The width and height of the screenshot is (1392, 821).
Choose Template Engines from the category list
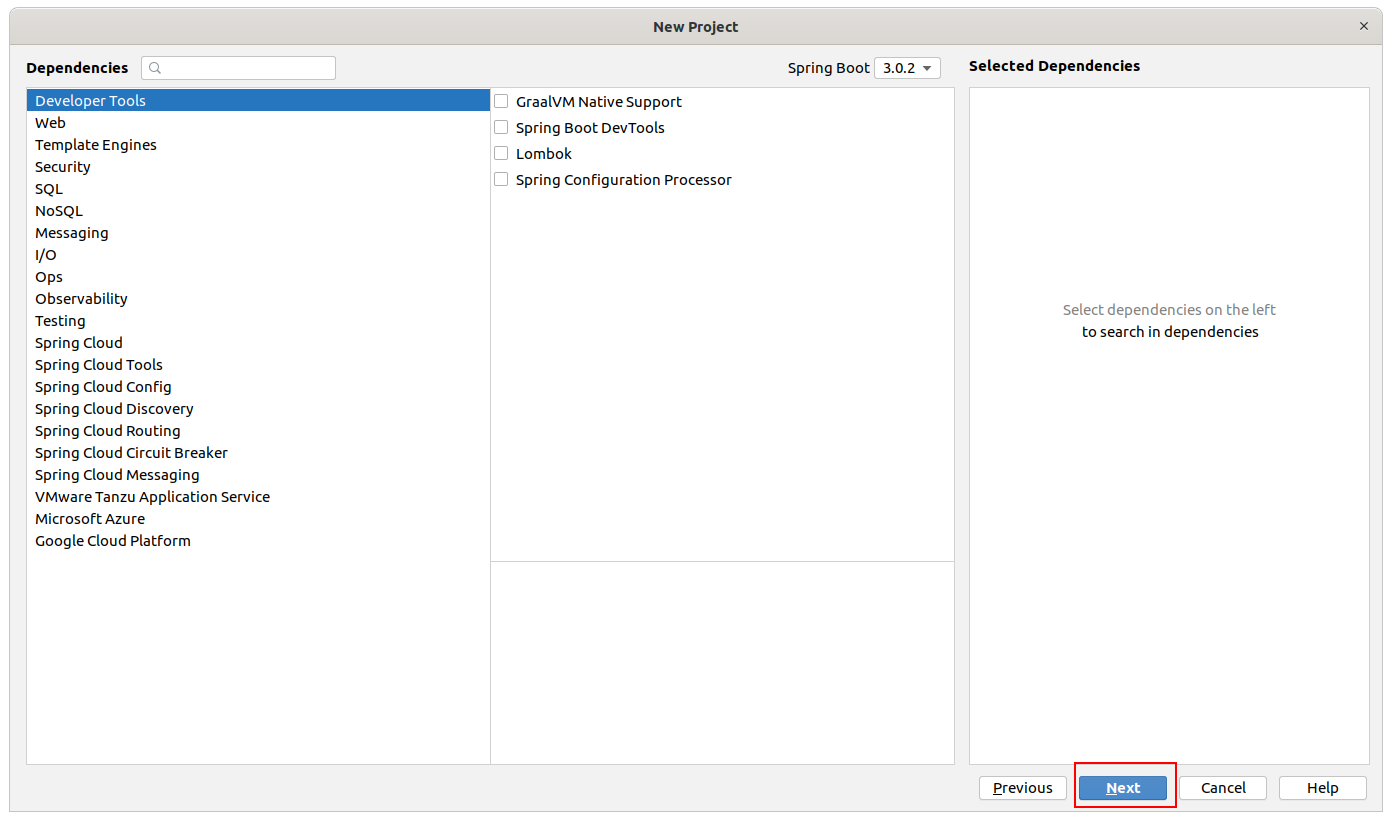click(96, 145)
